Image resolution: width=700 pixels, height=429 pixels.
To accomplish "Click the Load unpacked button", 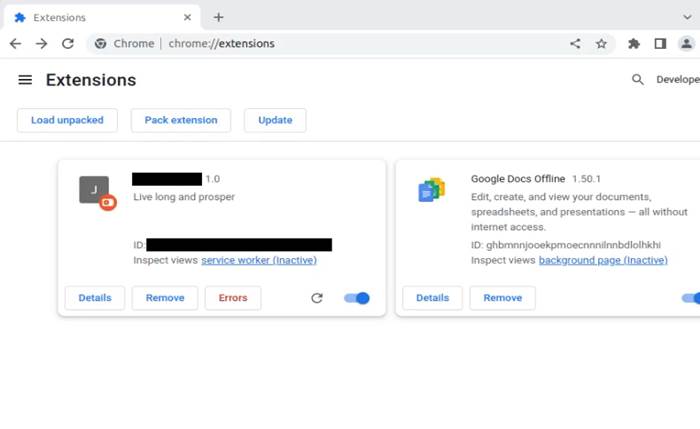I will click(x=67, y=120).
